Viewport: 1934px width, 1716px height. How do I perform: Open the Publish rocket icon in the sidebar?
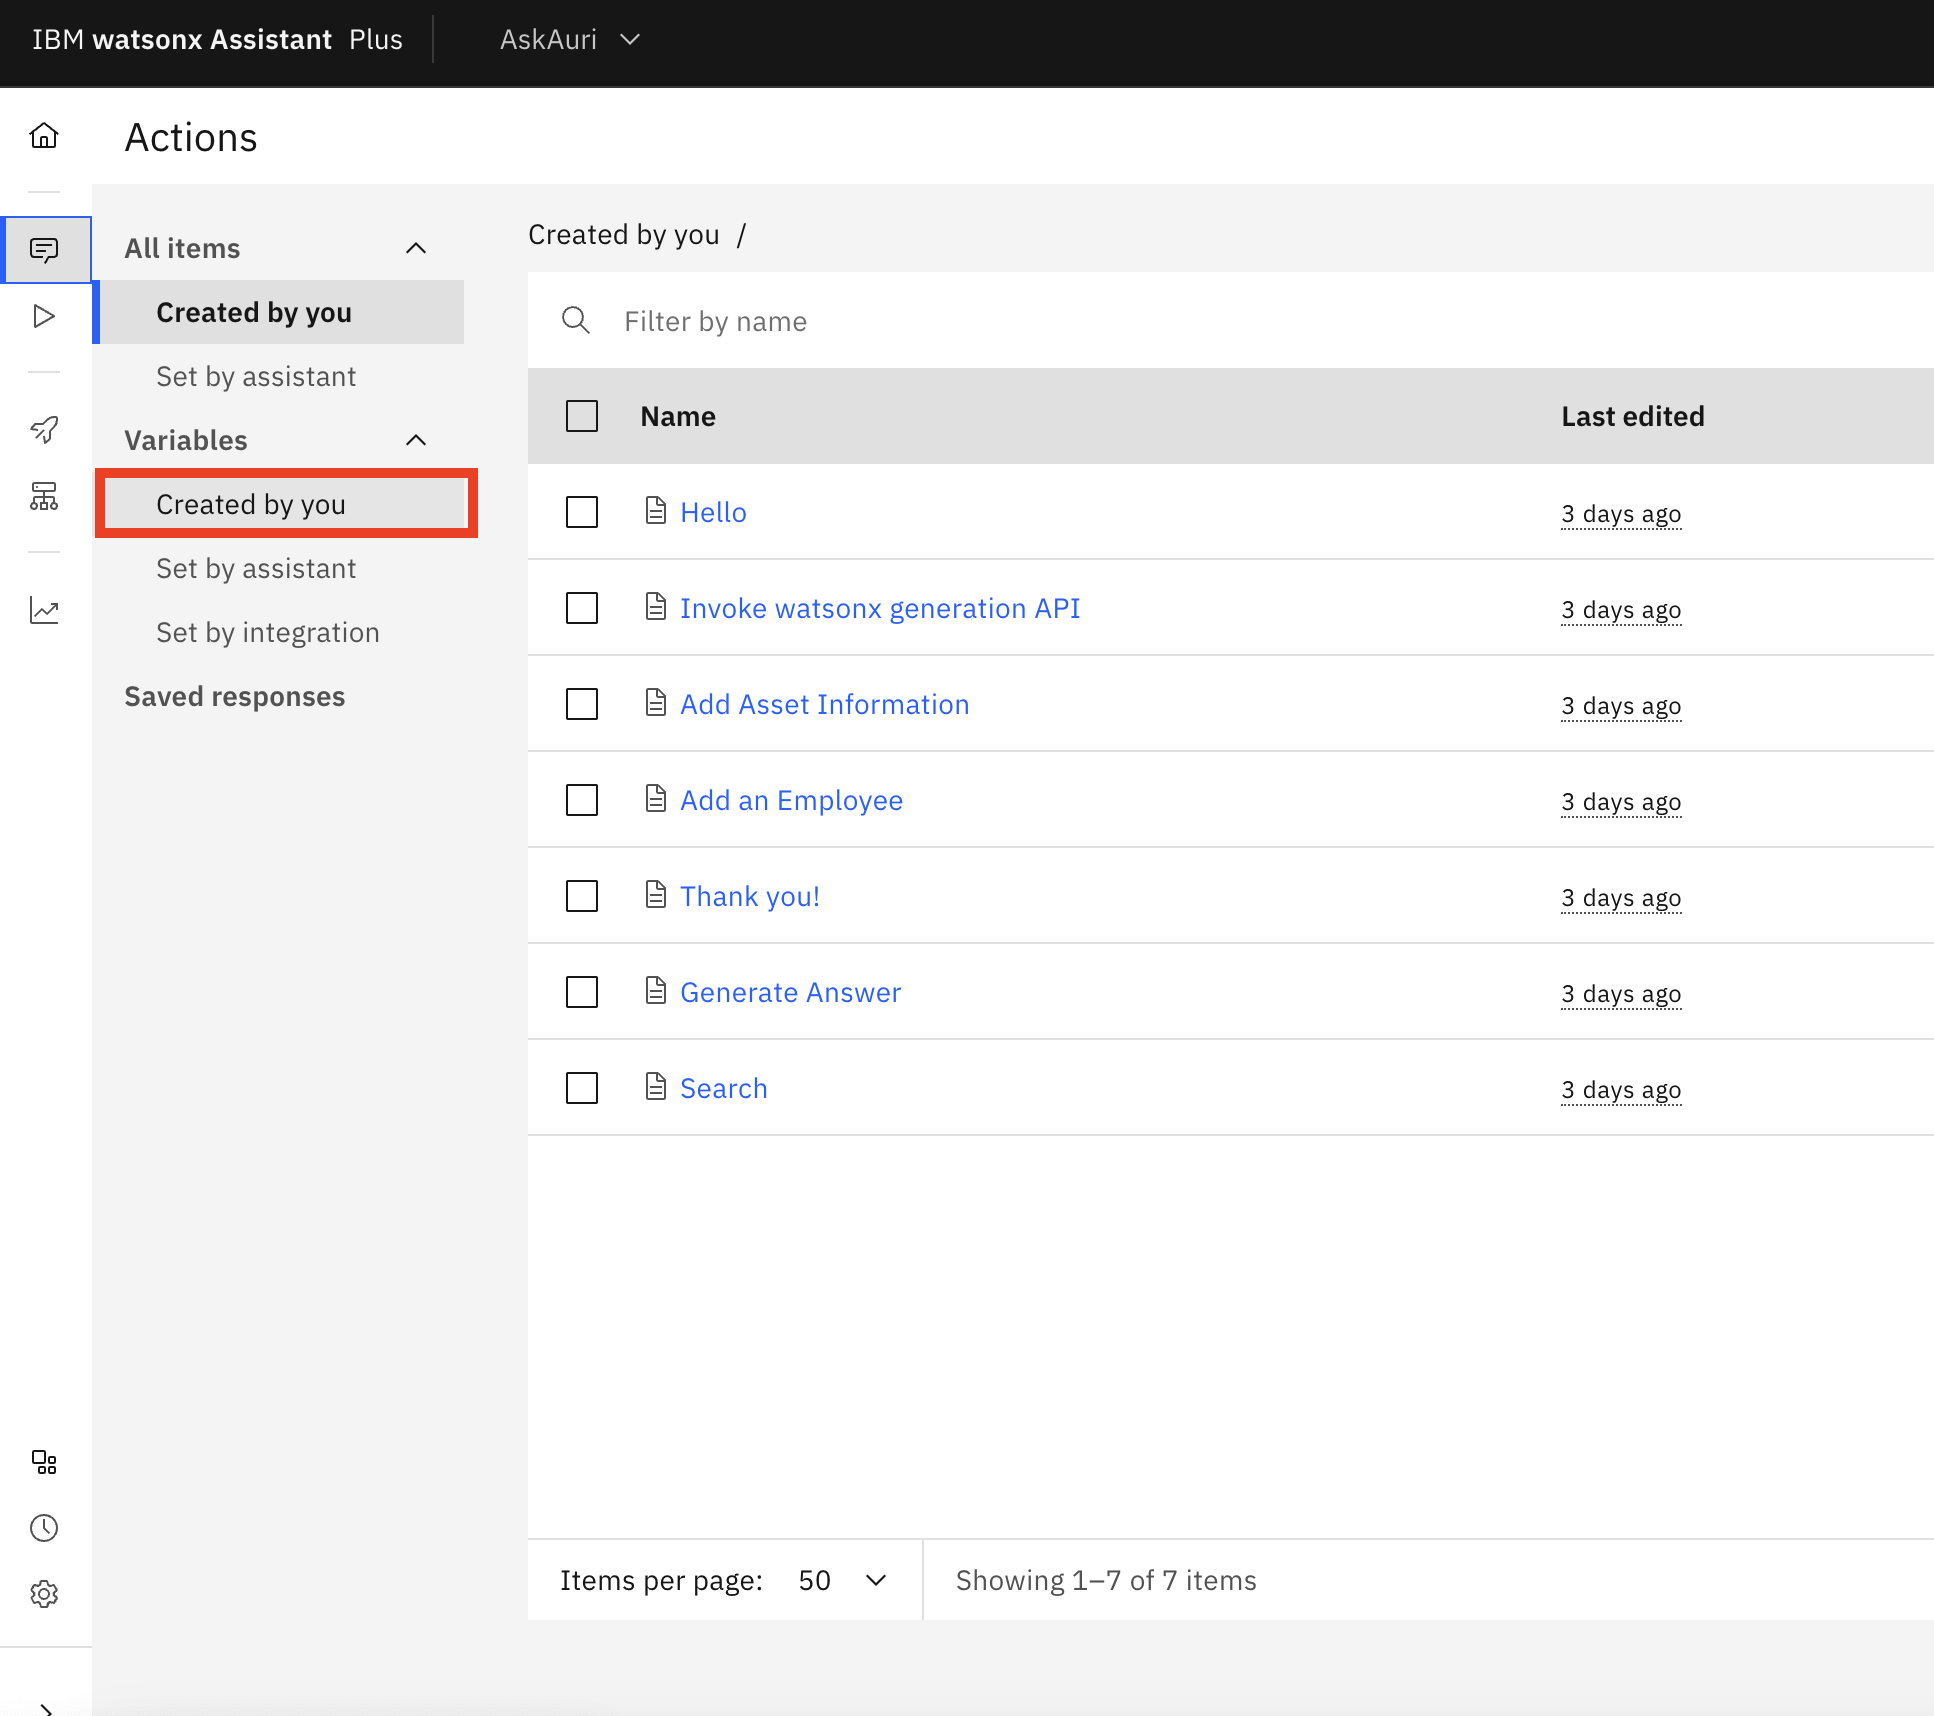[44, 430]
